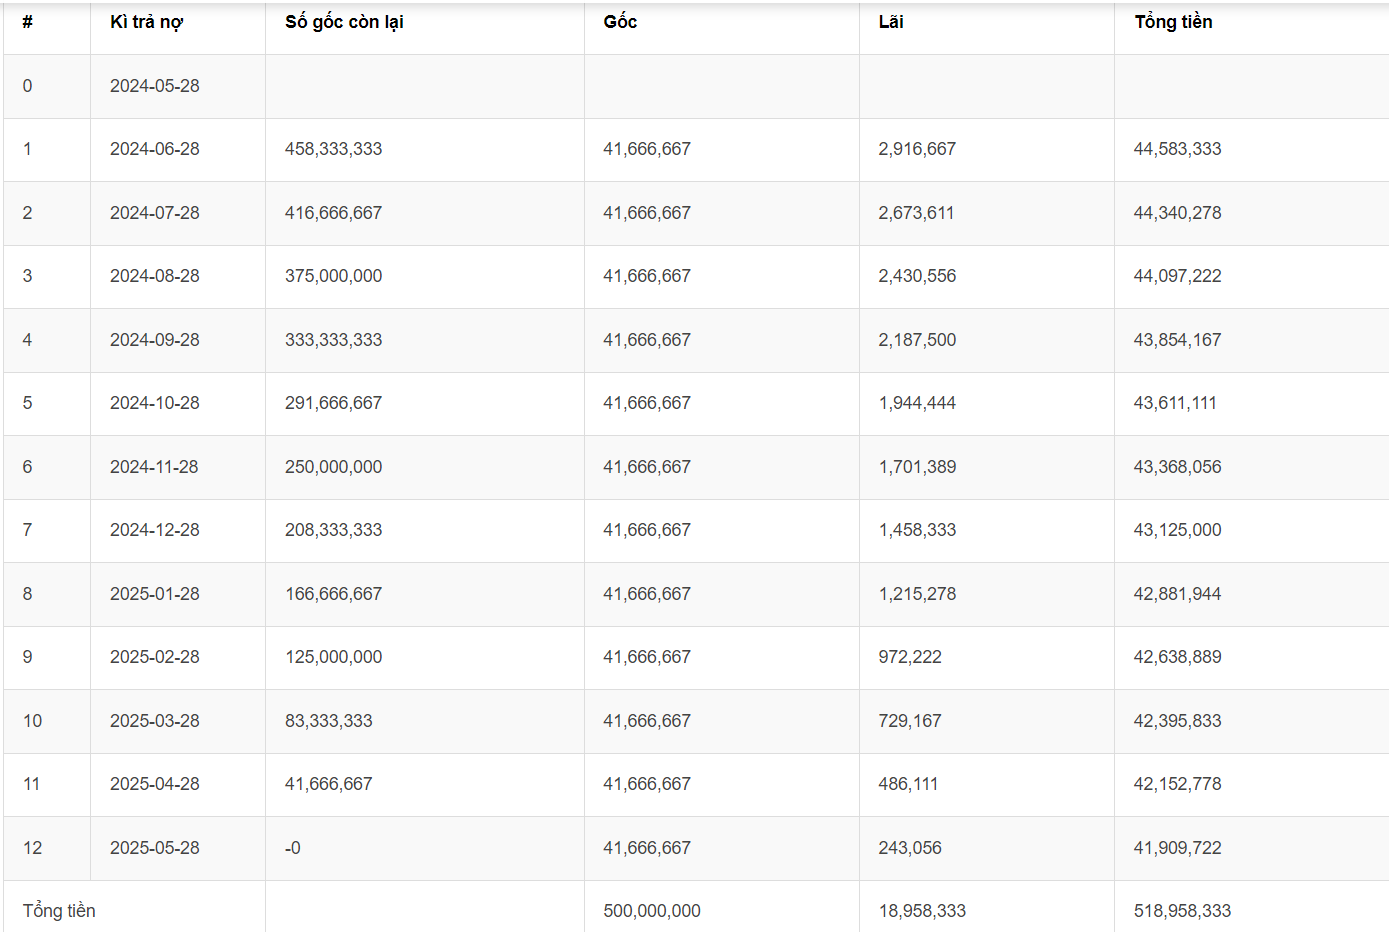1389x932 pixels.
Task: Click remaining principal 166,666,667
Action: tap(334, 594)
